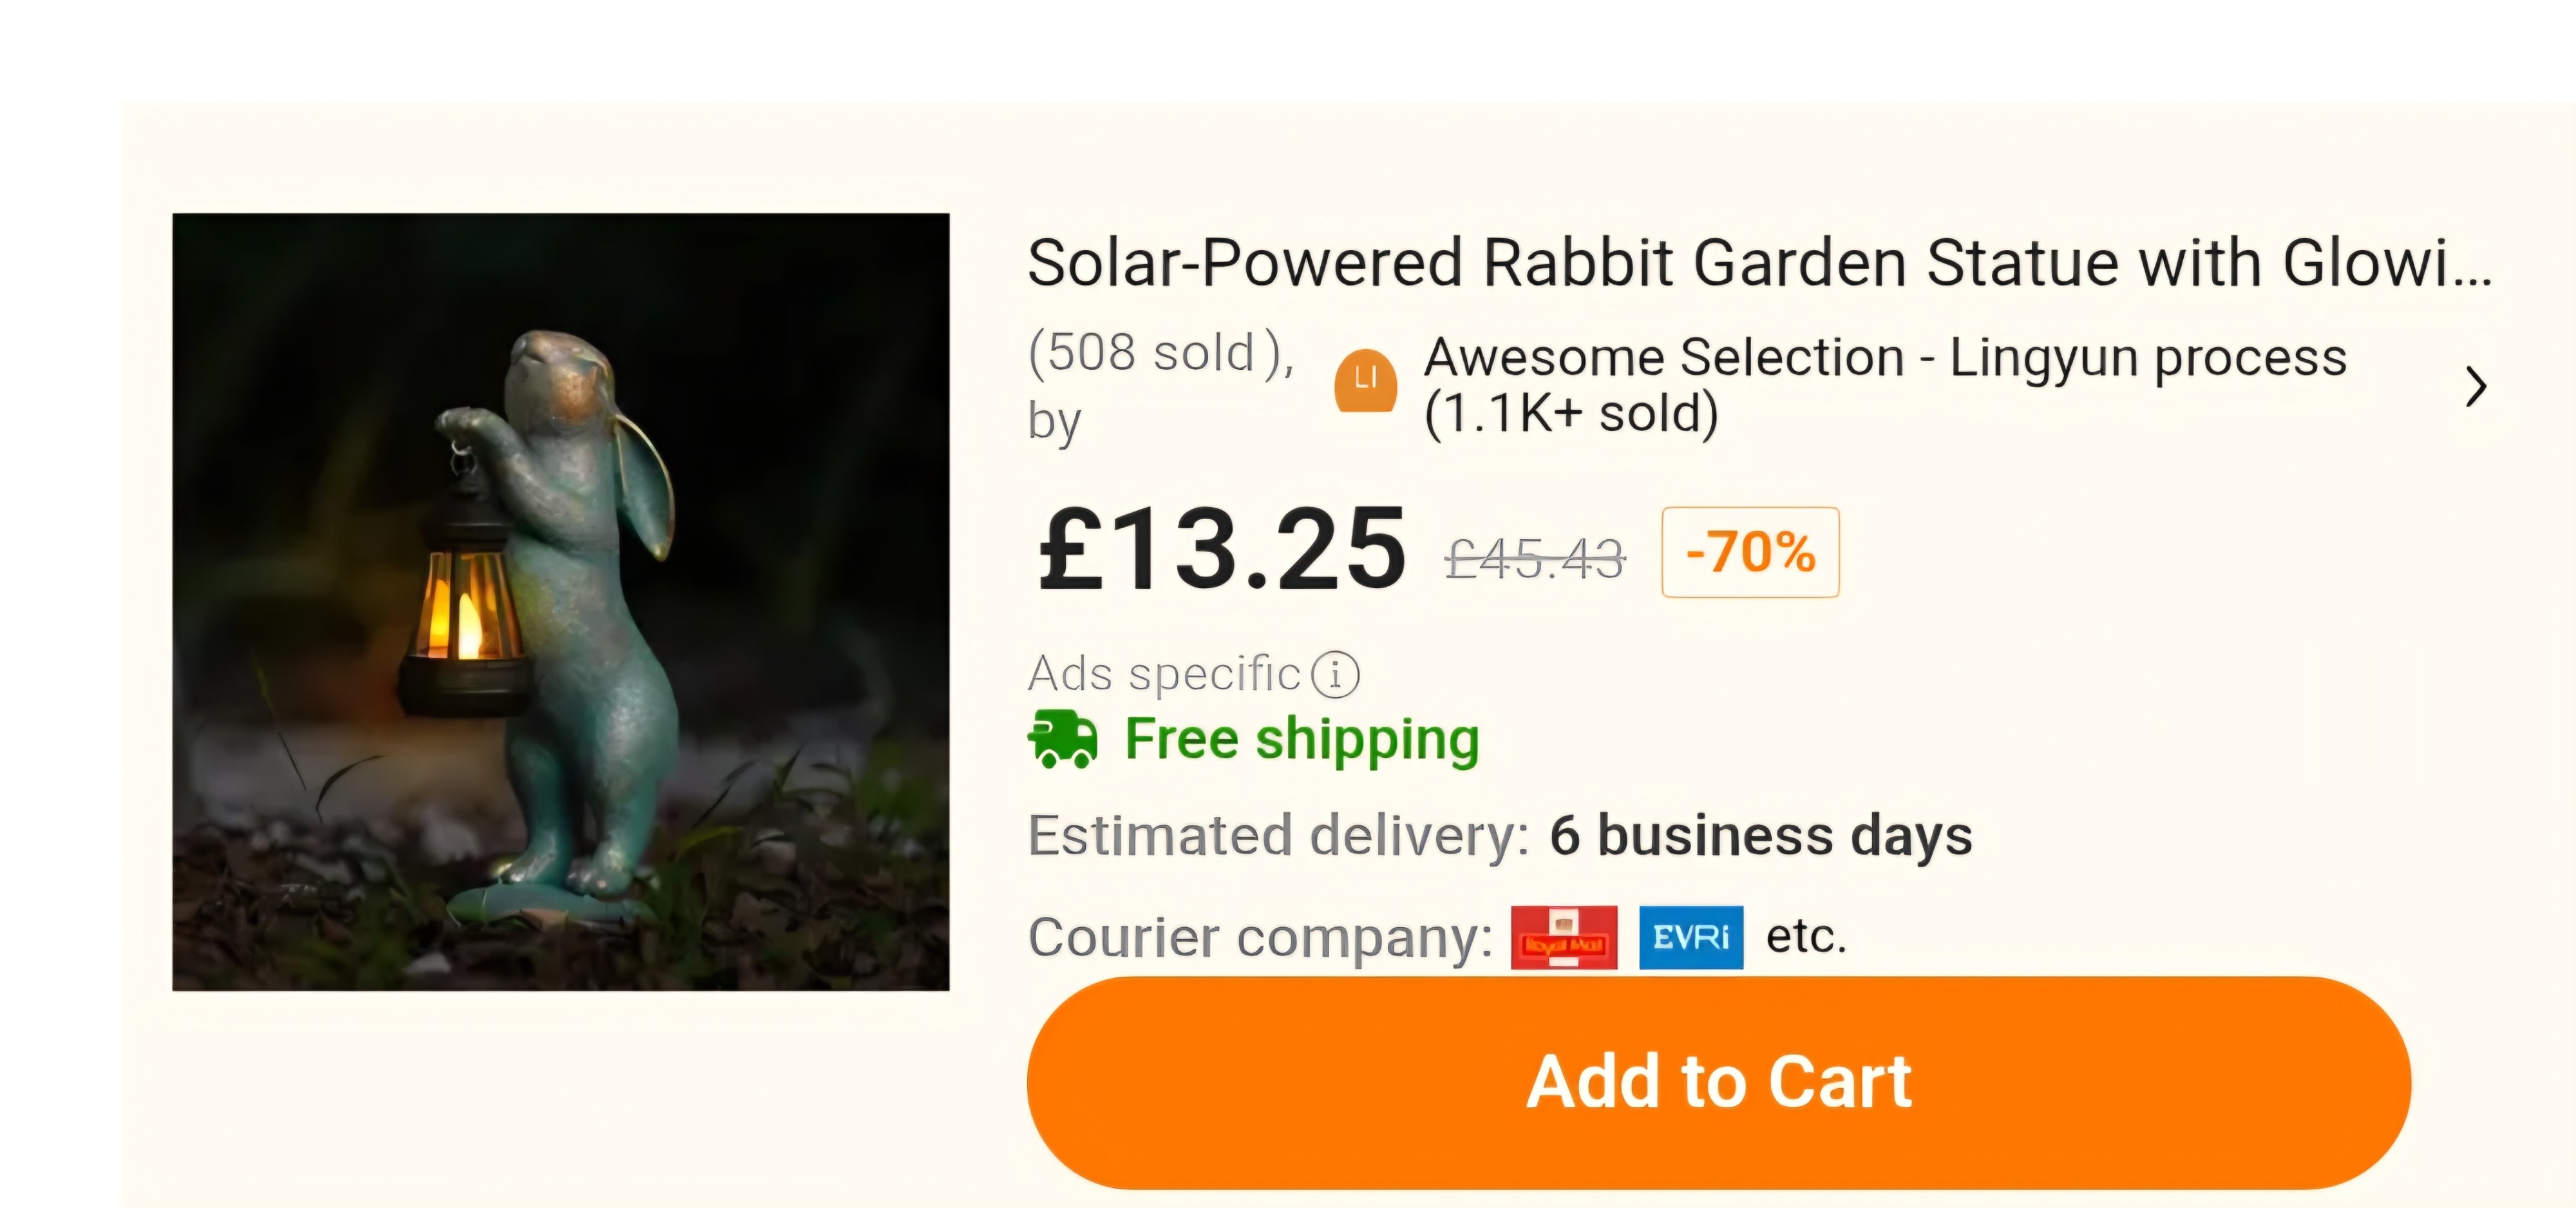Click the Royal Mail courier logo

coord(1563,937)
